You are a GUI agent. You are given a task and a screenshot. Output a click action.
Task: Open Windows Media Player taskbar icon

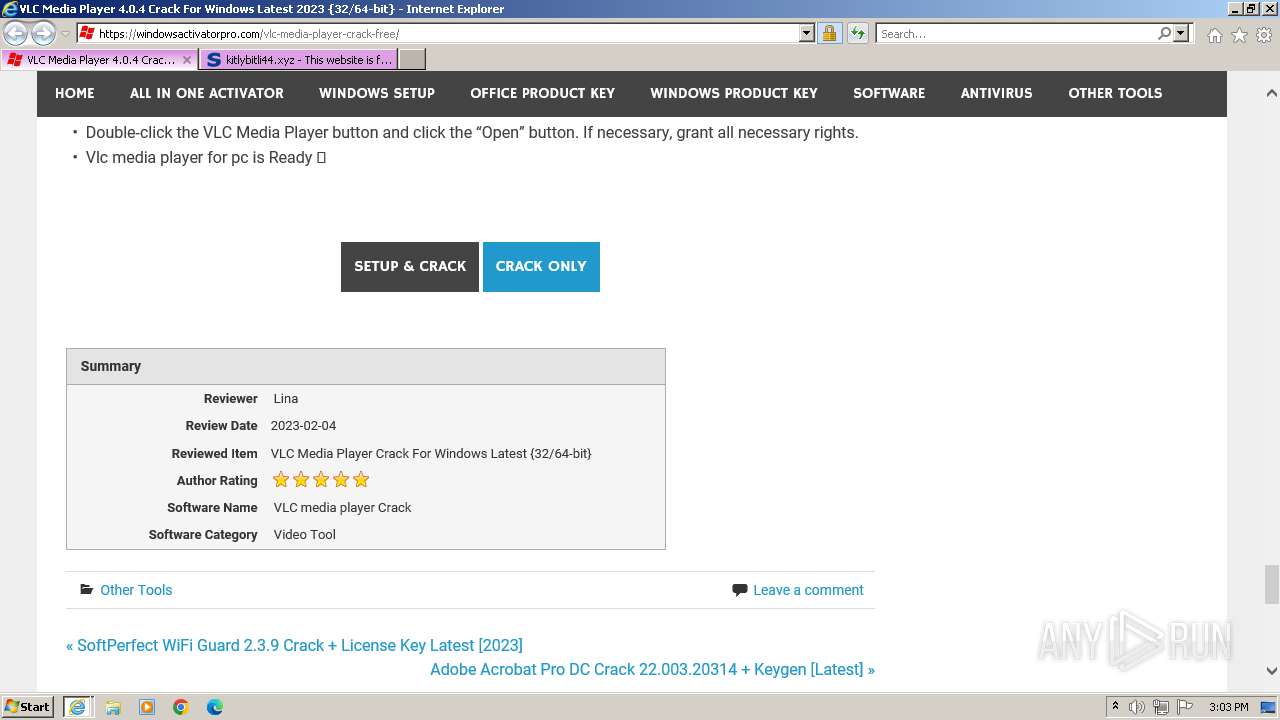[x=147, y=707]
